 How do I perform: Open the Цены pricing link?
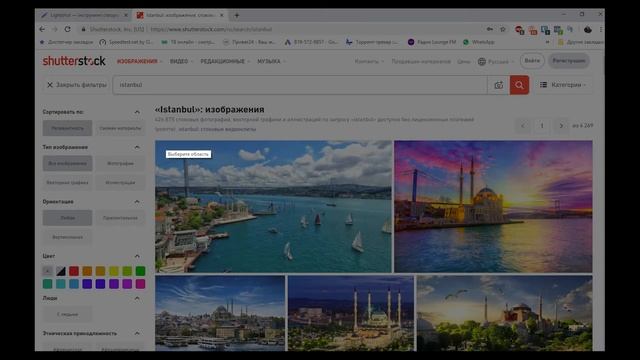pyautogui.click(x=464, y=62)
